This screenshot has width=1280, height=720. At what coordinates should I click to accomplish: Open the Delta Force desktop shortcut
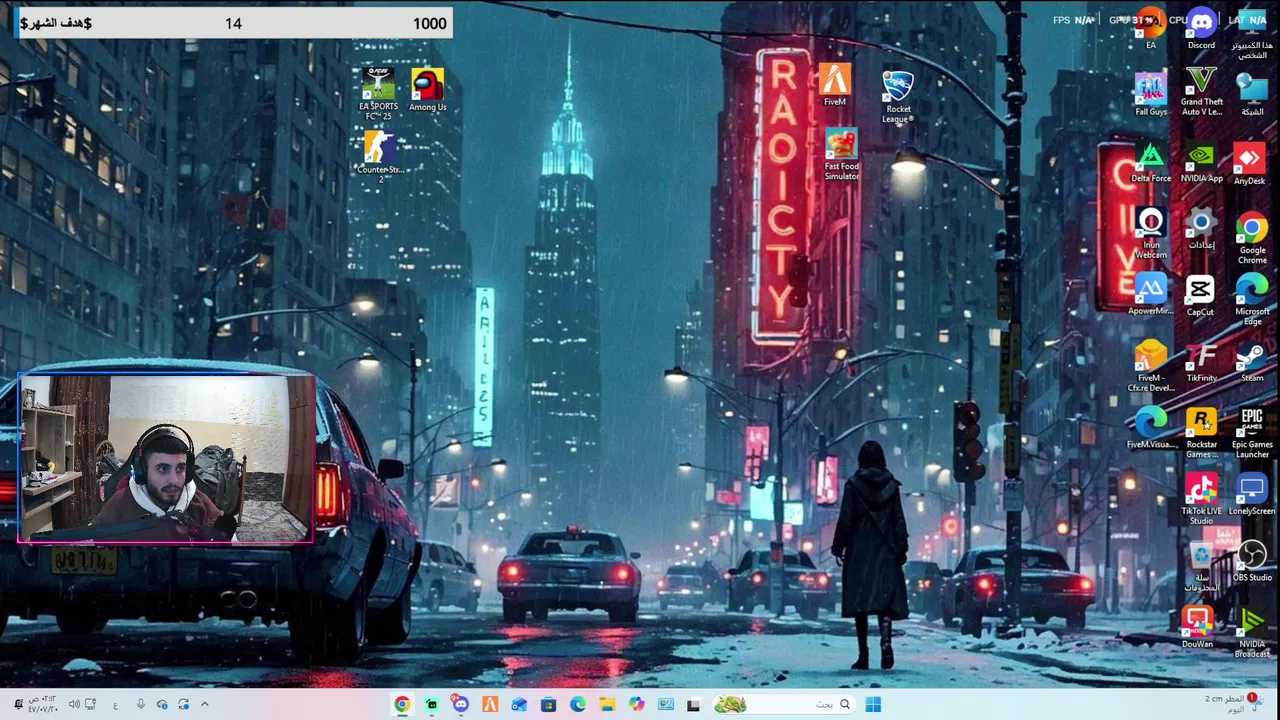tap(1150, 162)
